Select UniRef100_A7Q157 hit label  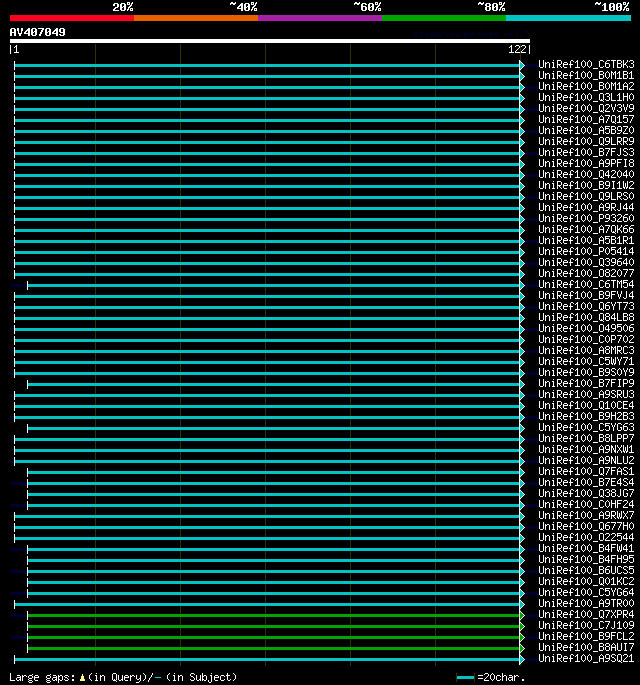pos(586,120)
